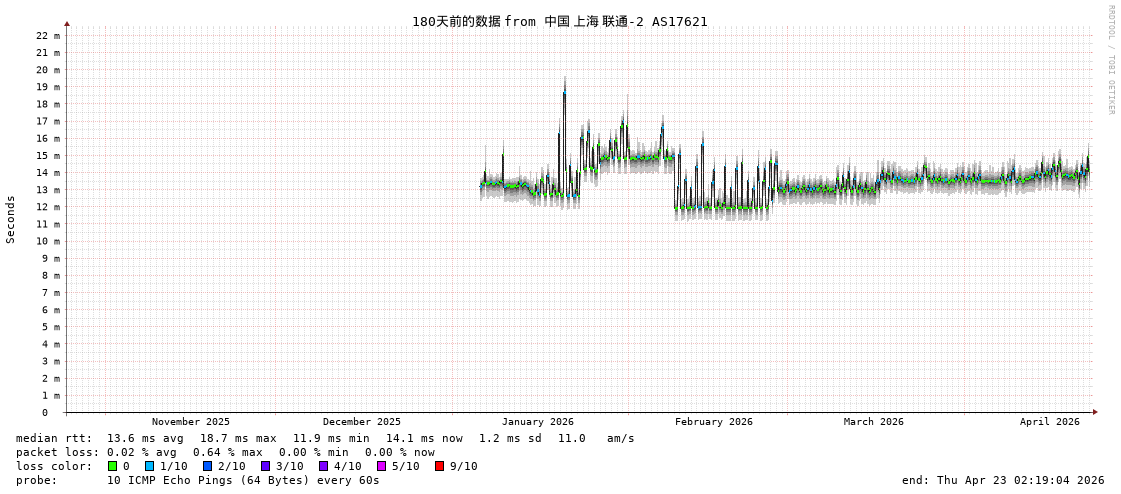Click the RRDTOOL / TOBI OETIKER watermark
1121x494 pixels.
pos(1110,60)
